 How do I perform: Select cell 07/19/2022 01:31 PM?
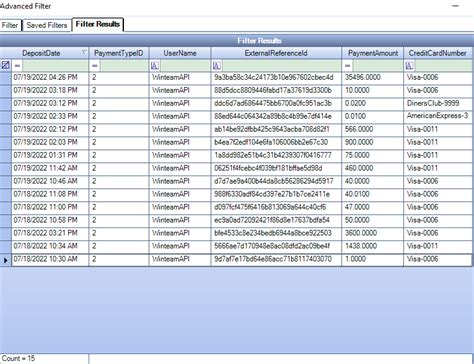(x=50, y=156)
